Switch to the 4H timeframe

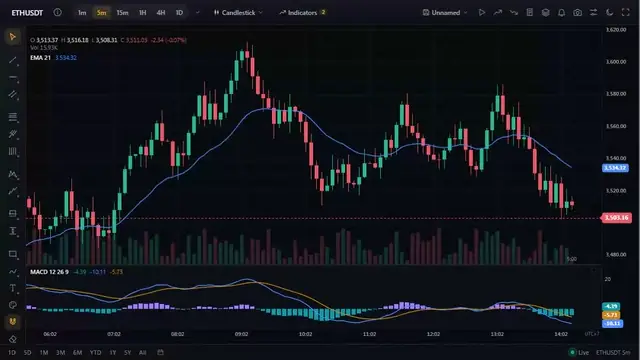(161, 13)
